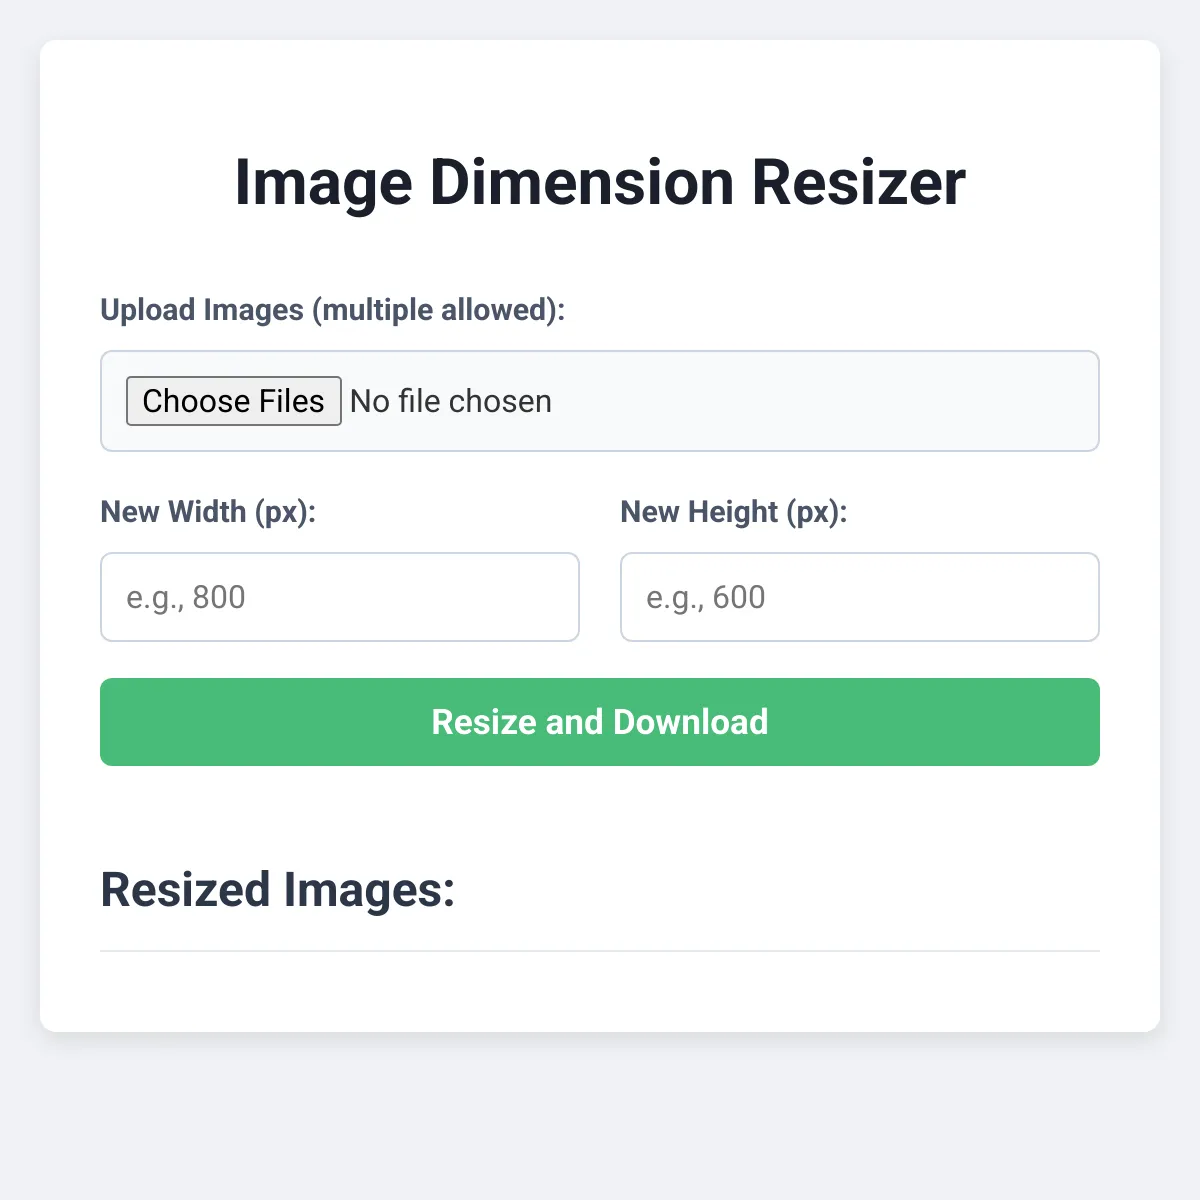The height and width of the screenshot is (1200, 1200).
Task: Click the "No file chosen" text
Action: click(451, 402)
